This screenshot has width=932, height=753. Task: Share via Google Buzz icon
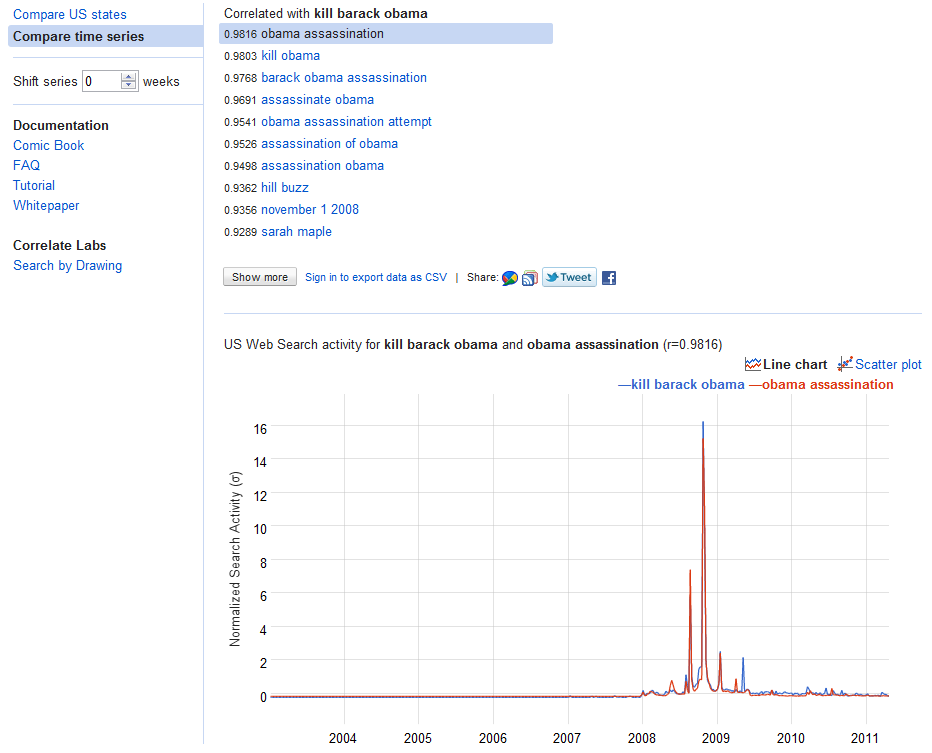(x=510, y=278)
